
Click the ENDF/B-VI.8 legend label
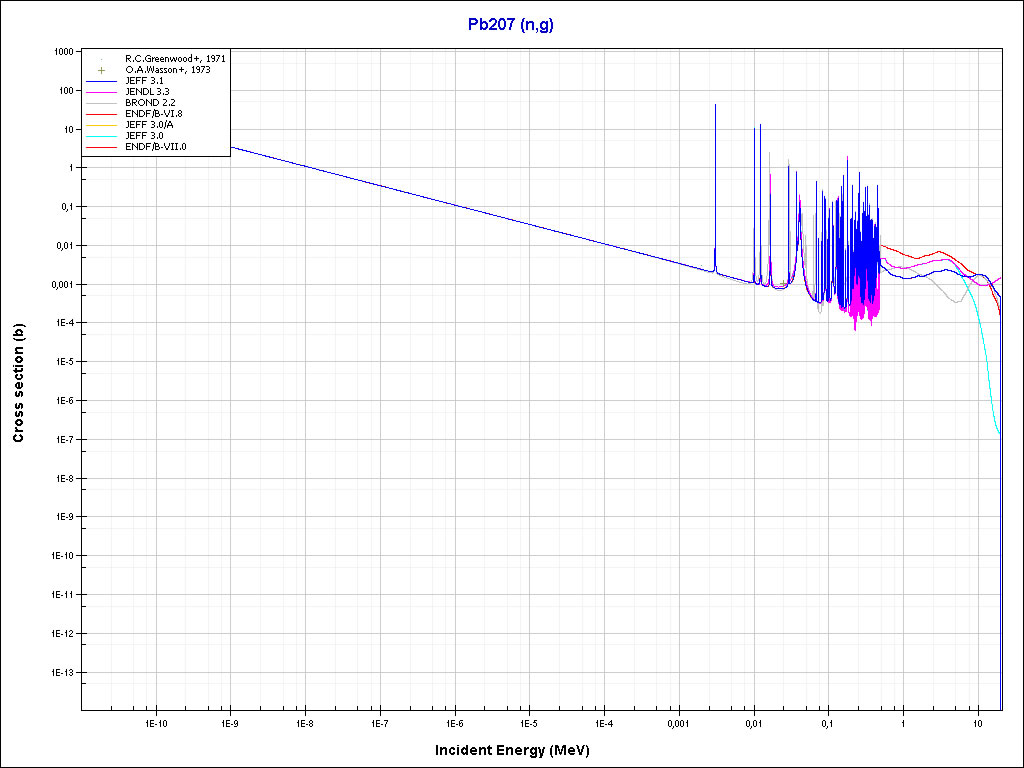point(154,114)
